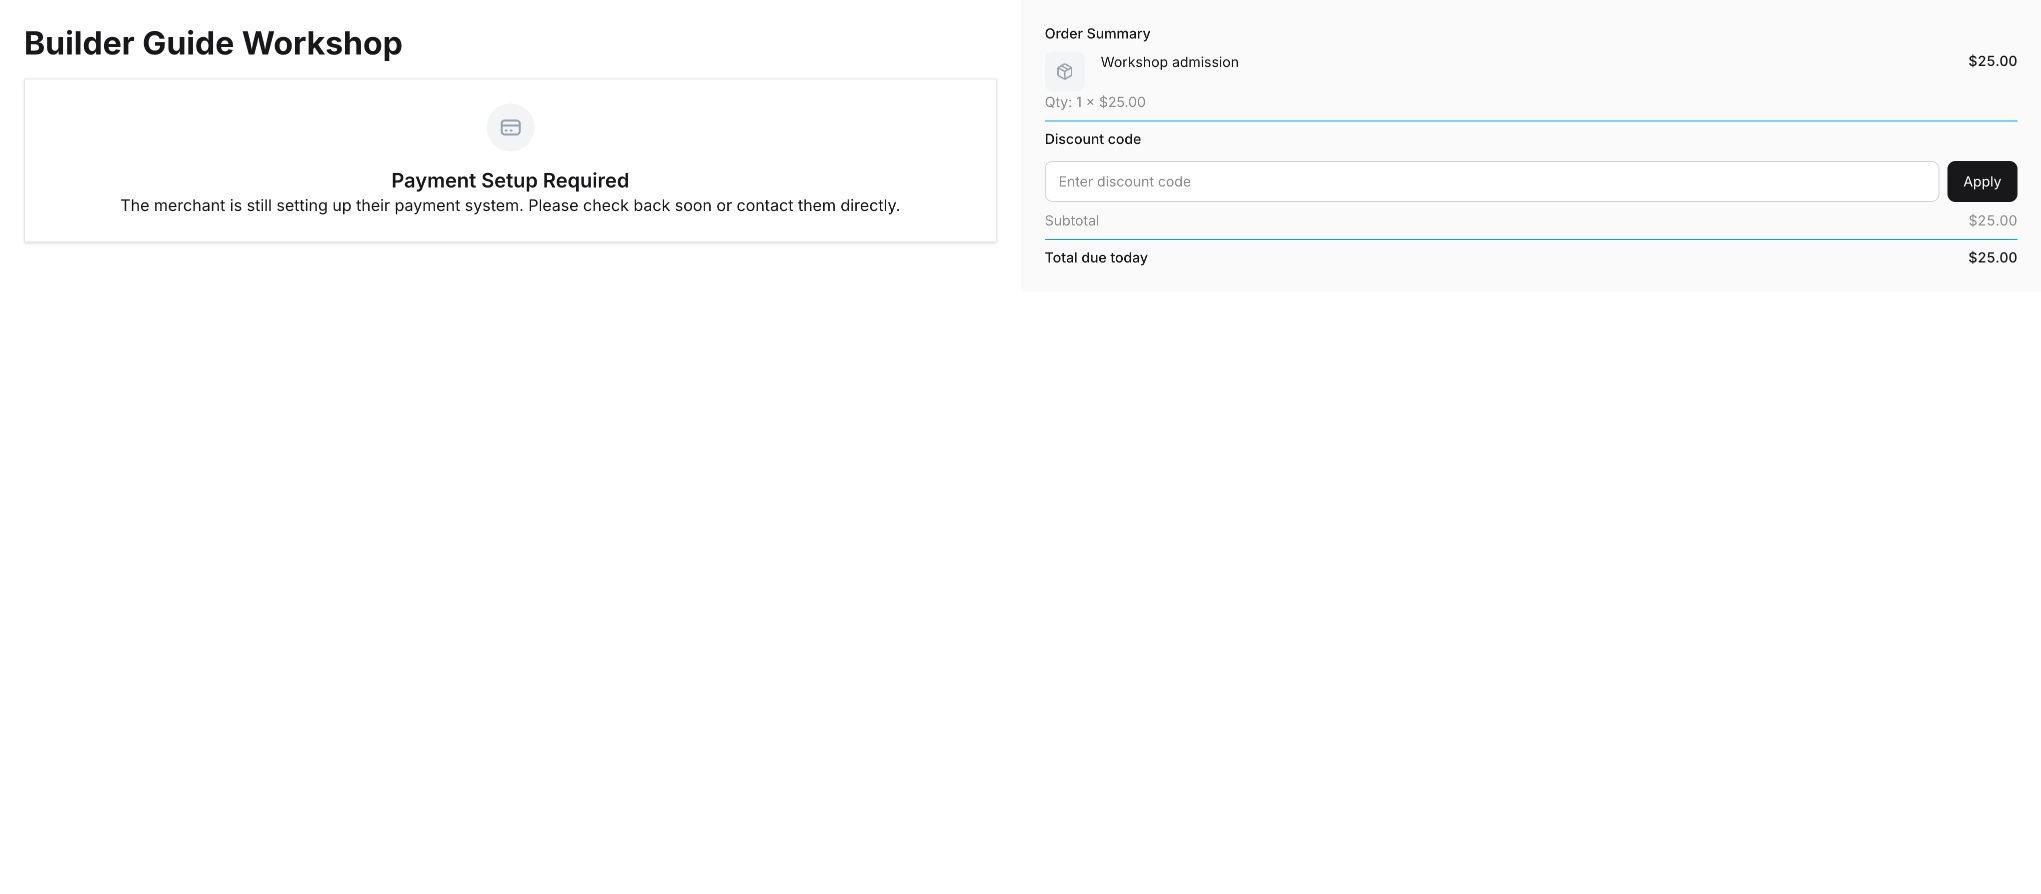The width and height of the screenshot is (2041, 894).
Task: Click the Subtotal $25.00 amount
Action: [1992, 221]
